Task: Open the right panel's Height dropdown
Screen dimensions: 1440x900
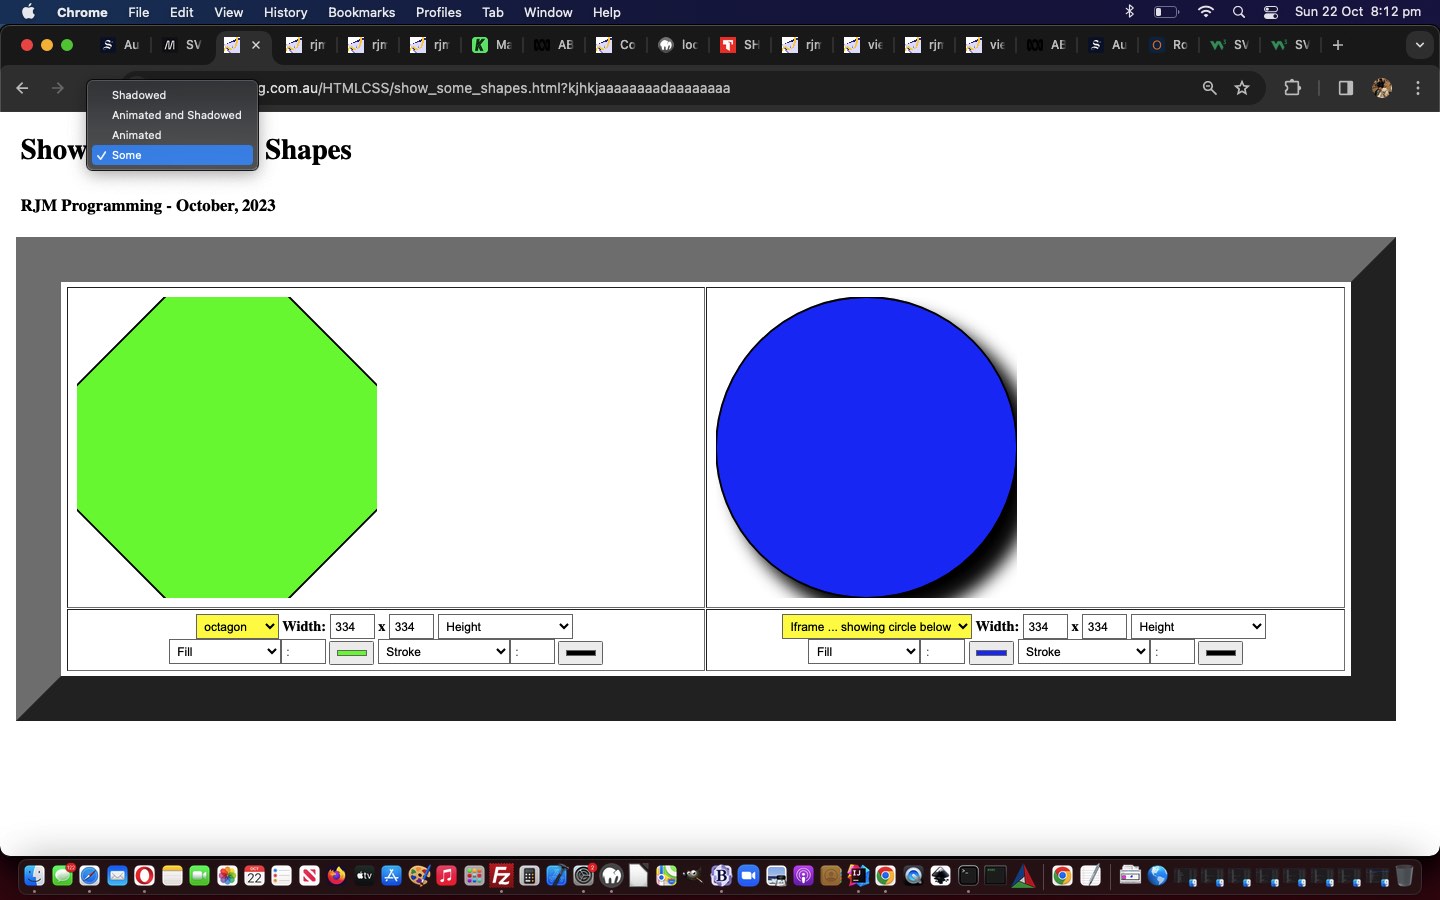Action: 1197,627
